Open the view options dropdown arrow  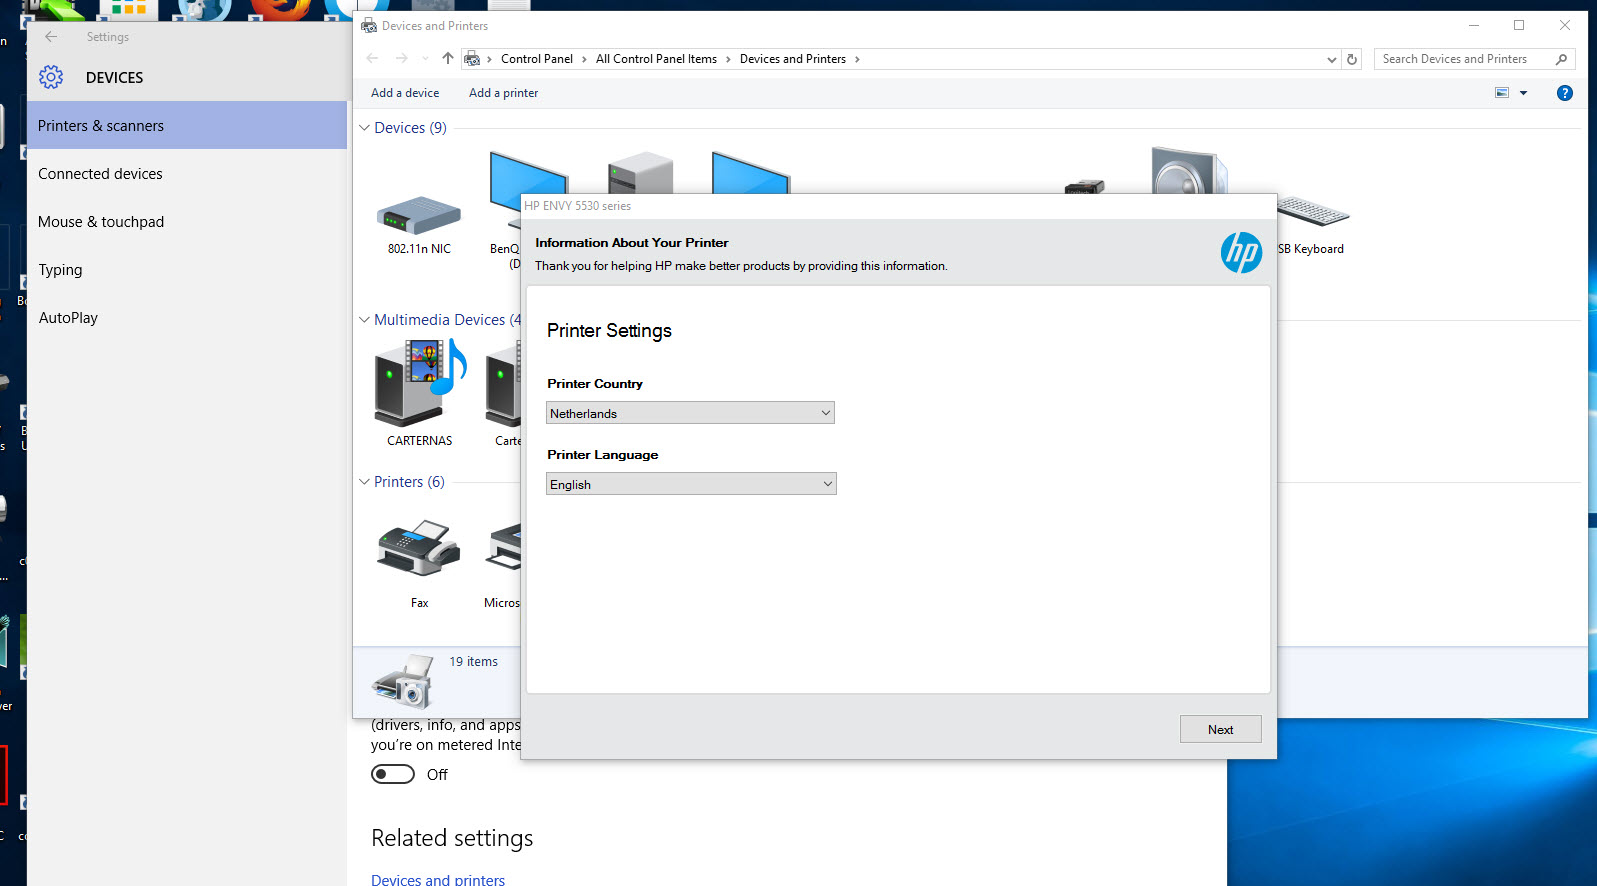pyautogui.click(x=1524, y=93)
